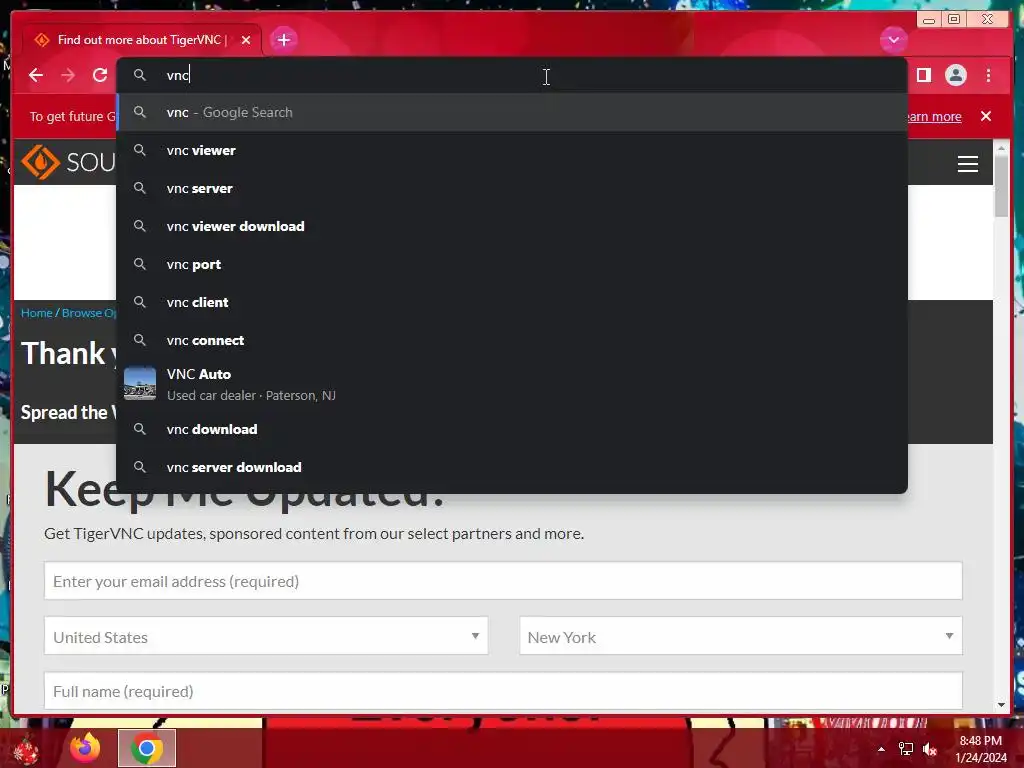This screenshot has width=1024, height=768.
Task: Toggle the Chrome side panel icon
Action: click(x=923, y=75)
